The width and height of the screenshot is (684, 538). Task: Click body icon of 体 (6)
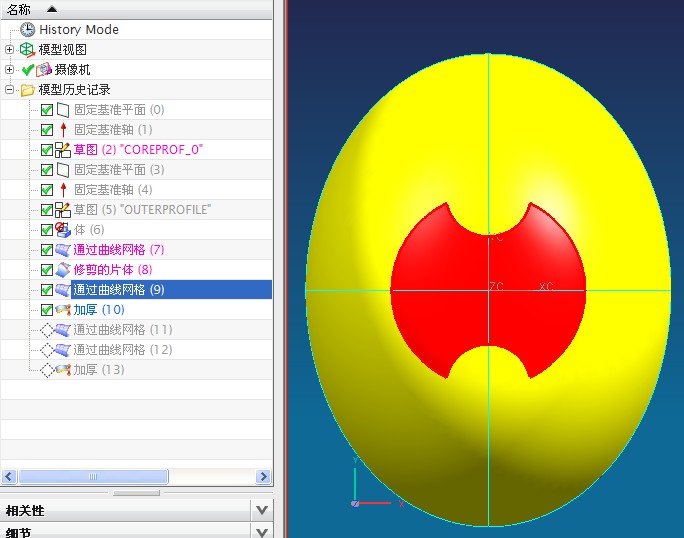coord(63,230)
